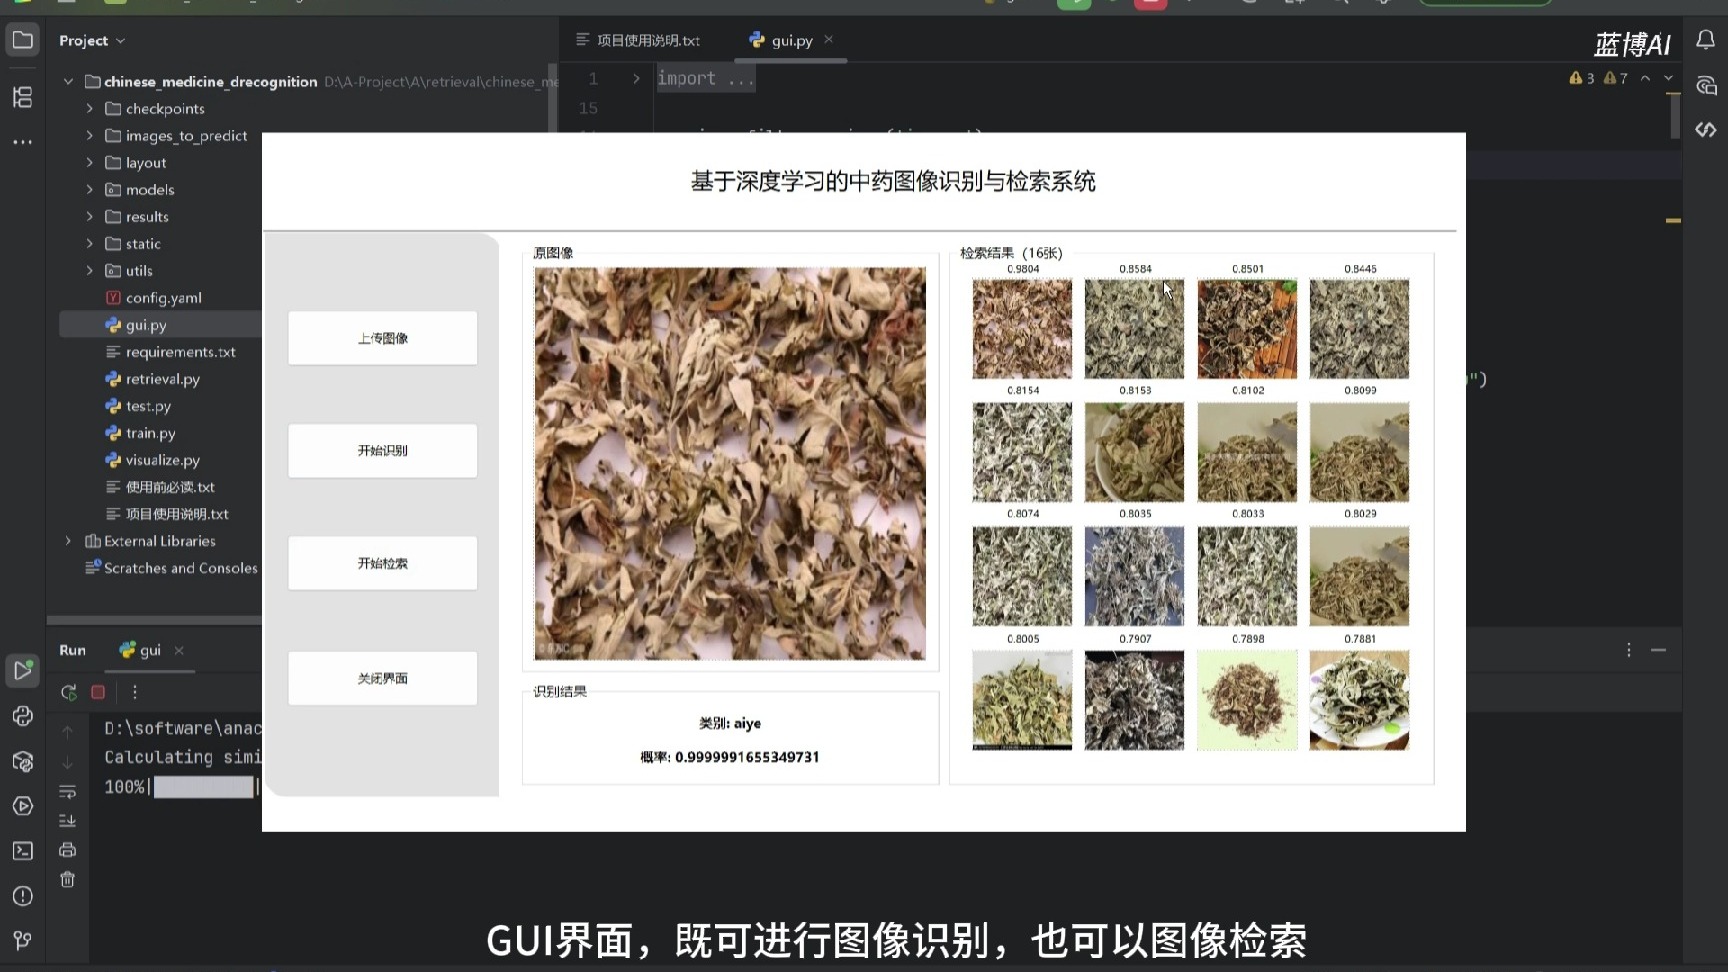Click the large source herb image
Screen dimensions: 1728x972
[x=730, y=463]
